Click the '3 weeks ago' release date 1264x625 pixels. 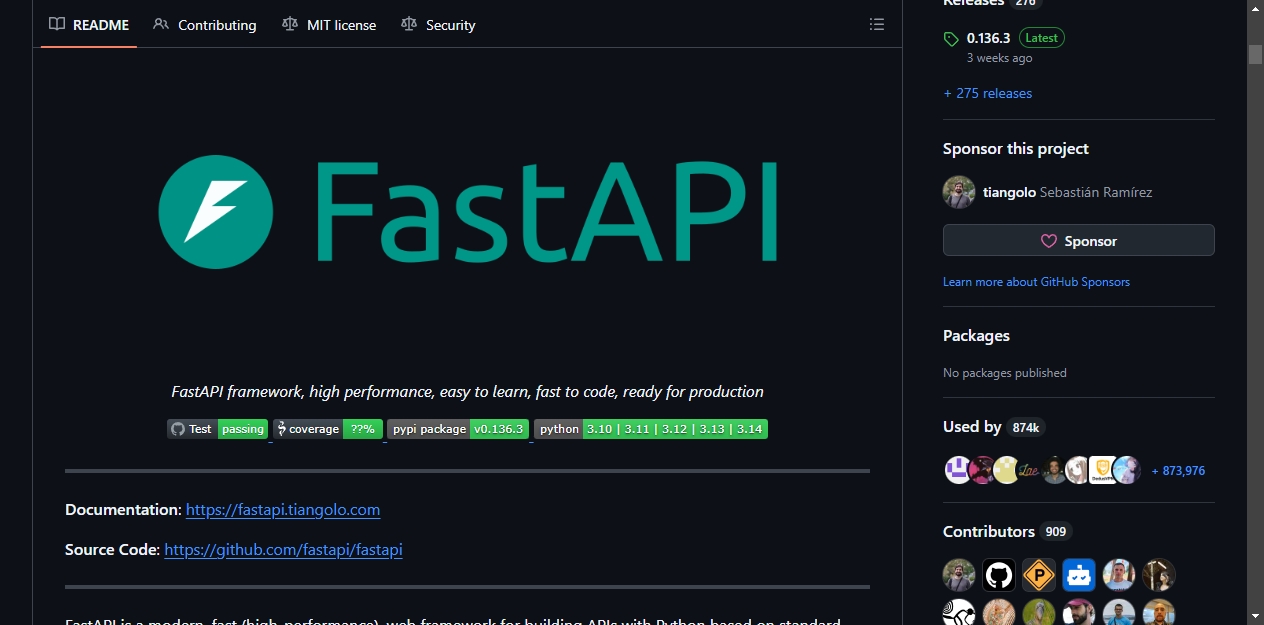point(999,58)
